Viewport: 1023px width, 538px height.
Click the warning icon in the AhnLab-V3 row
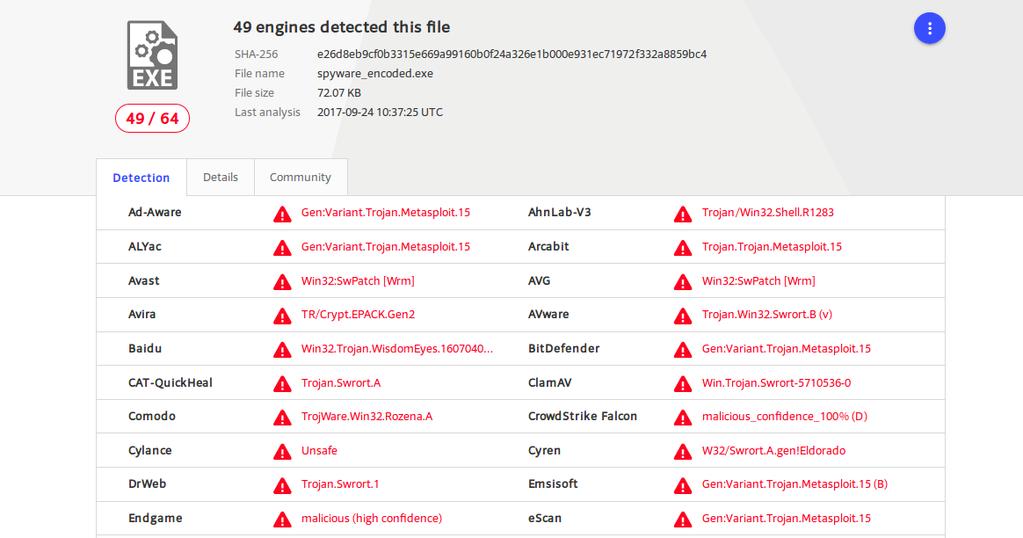click(x=682, y=213)
